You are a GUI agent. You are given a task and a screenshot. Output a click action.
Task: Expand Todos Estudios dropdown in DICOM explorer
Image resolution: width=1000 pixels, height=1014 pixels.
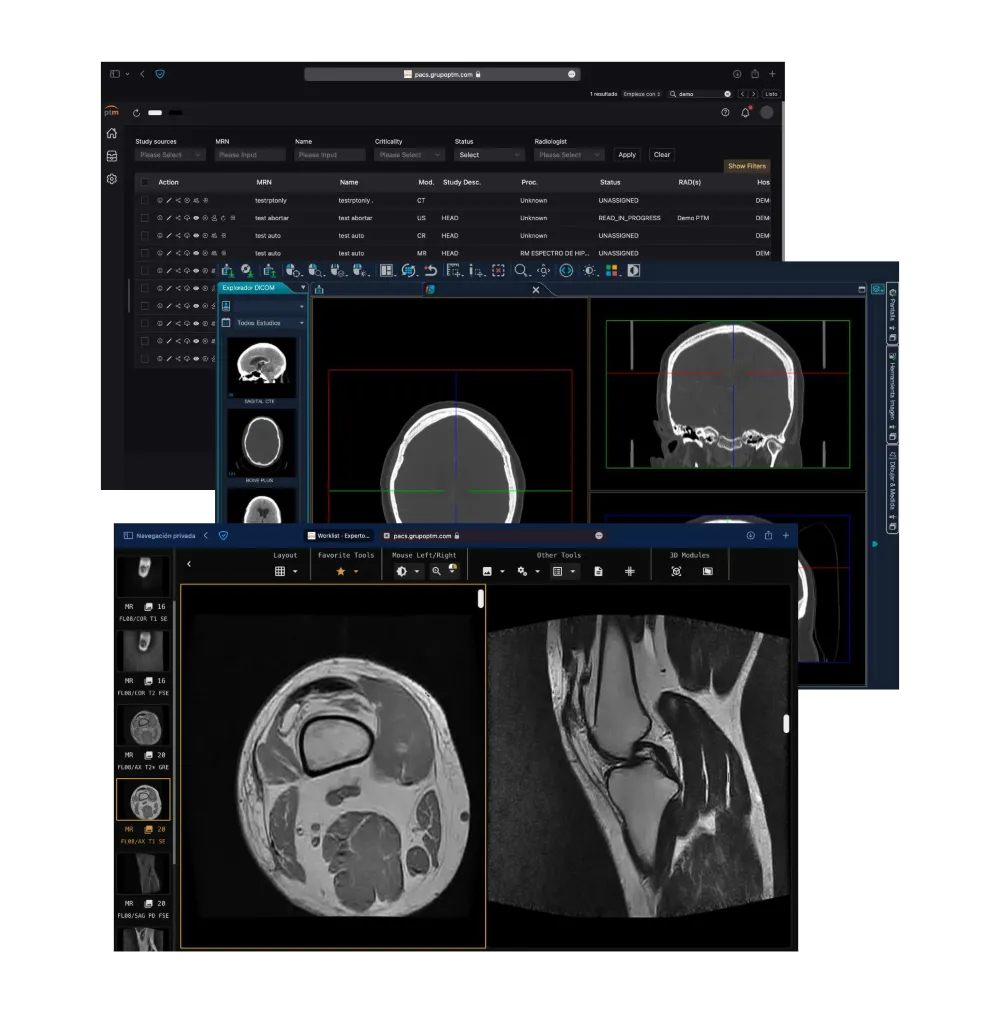pyautogui.click(x=301, y=323)
